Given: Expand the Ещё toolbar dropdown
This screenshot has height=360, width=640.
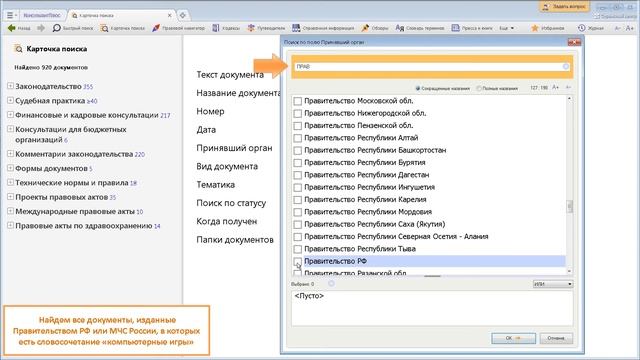Looking at the screenshot, I should click(507, 28).
